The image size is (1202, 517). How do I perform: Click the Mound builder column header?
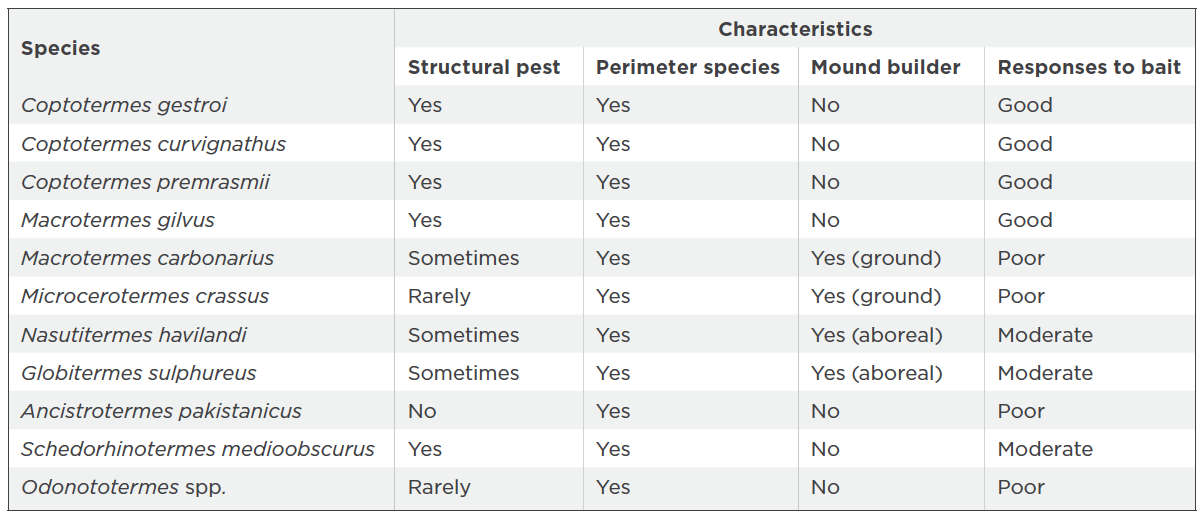886,67
